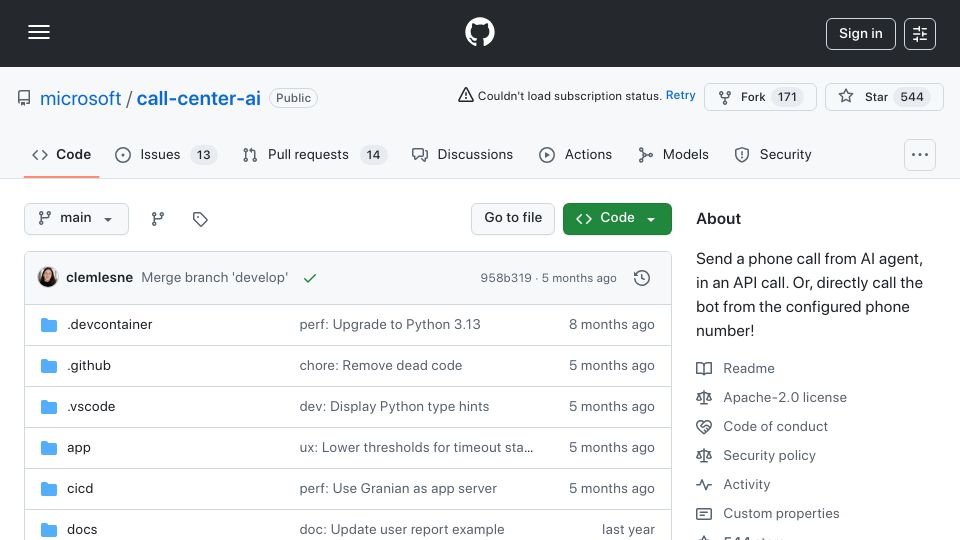Image resolution: width=960 pixels, height=540 pixels.
Task: Show more tabs via ellipsis button
Action: [x=920, y=155]
